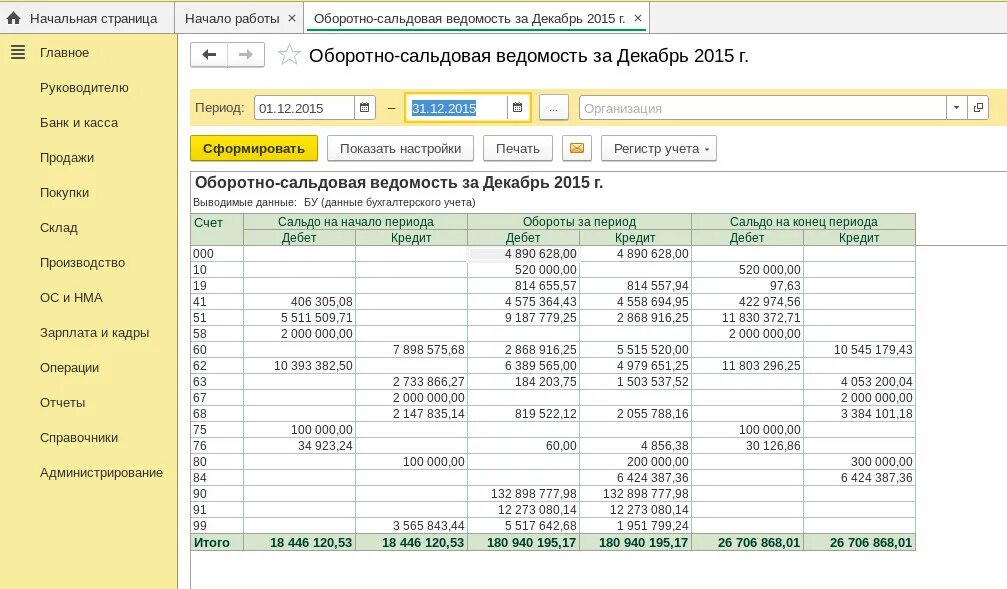
Task: Open the Банк и касса section
Action: point(79,123)
